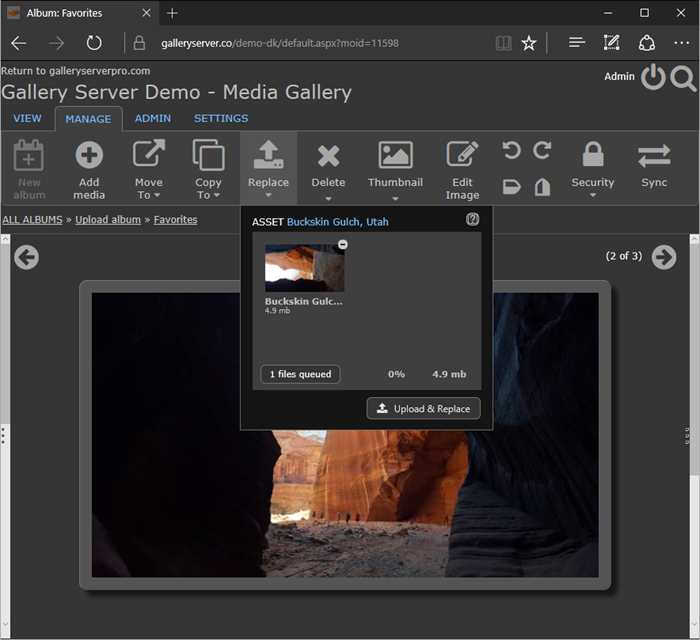Viewport: 700px width, 640px height.
Task: Rotate the image left (counter-clockwise)
Action: click(x=512, y=150)
